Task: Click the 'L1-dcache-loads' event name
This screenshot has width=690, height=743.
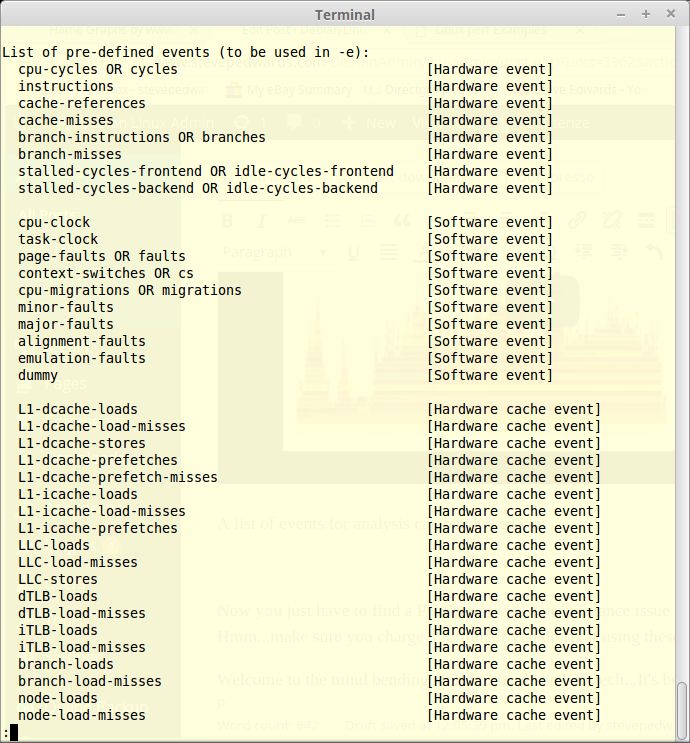Action: pyautogui.click(x=78, y=409)
